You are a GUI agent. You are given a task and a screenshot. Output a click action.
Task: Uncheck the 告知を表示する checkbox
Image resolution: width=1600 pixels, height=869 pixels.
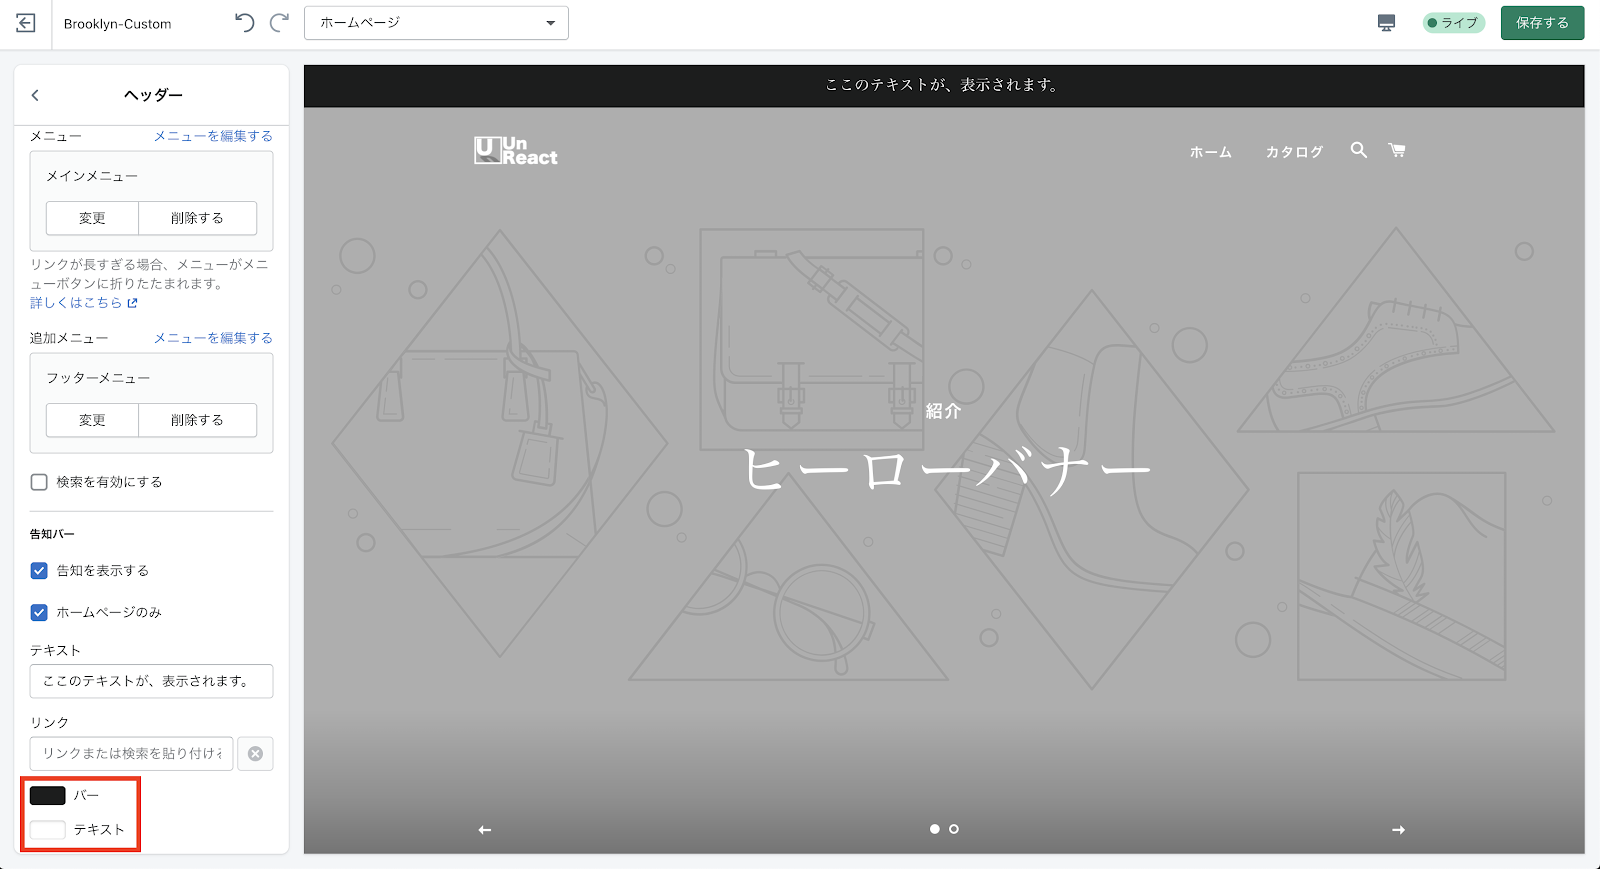click(x=39, y=571)
